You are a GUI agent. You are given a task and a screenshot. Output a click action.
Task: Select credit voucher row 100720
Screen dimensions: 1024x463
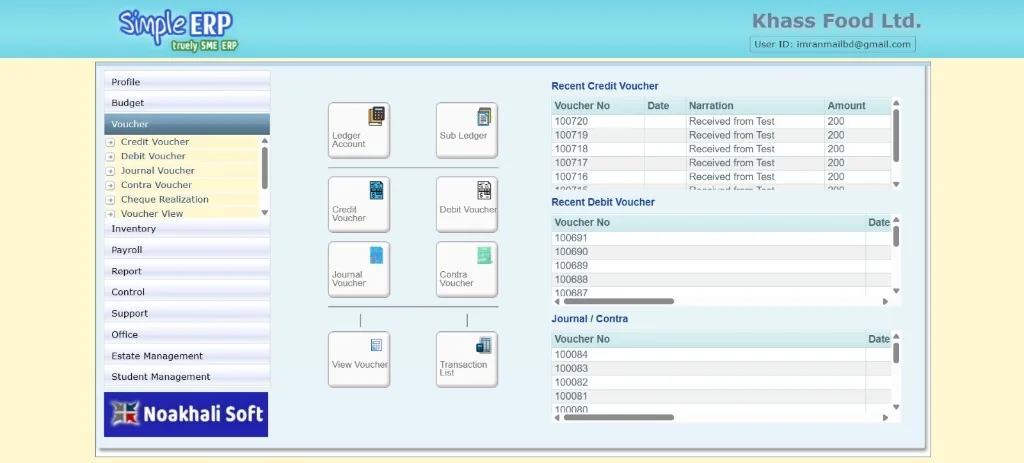(x=721, y=121)
